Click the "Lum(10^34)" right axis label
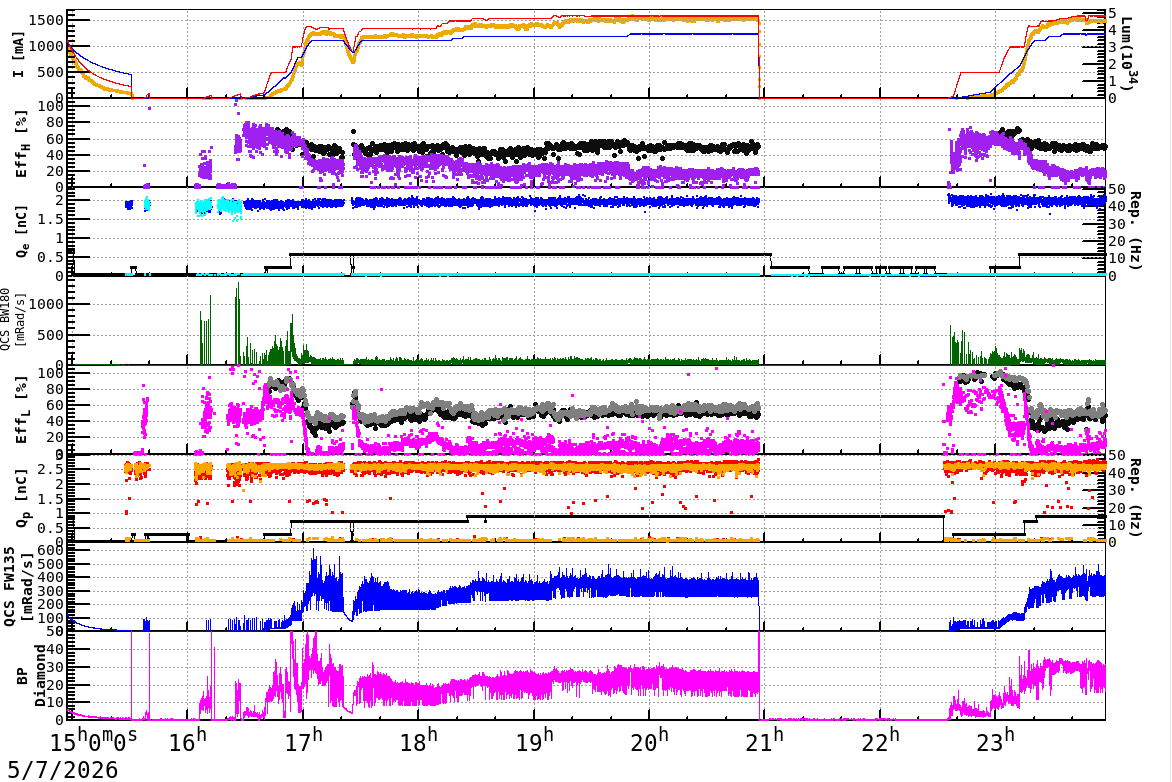The height and width of the screenshot is (782, 1172). click(1129, 53)
